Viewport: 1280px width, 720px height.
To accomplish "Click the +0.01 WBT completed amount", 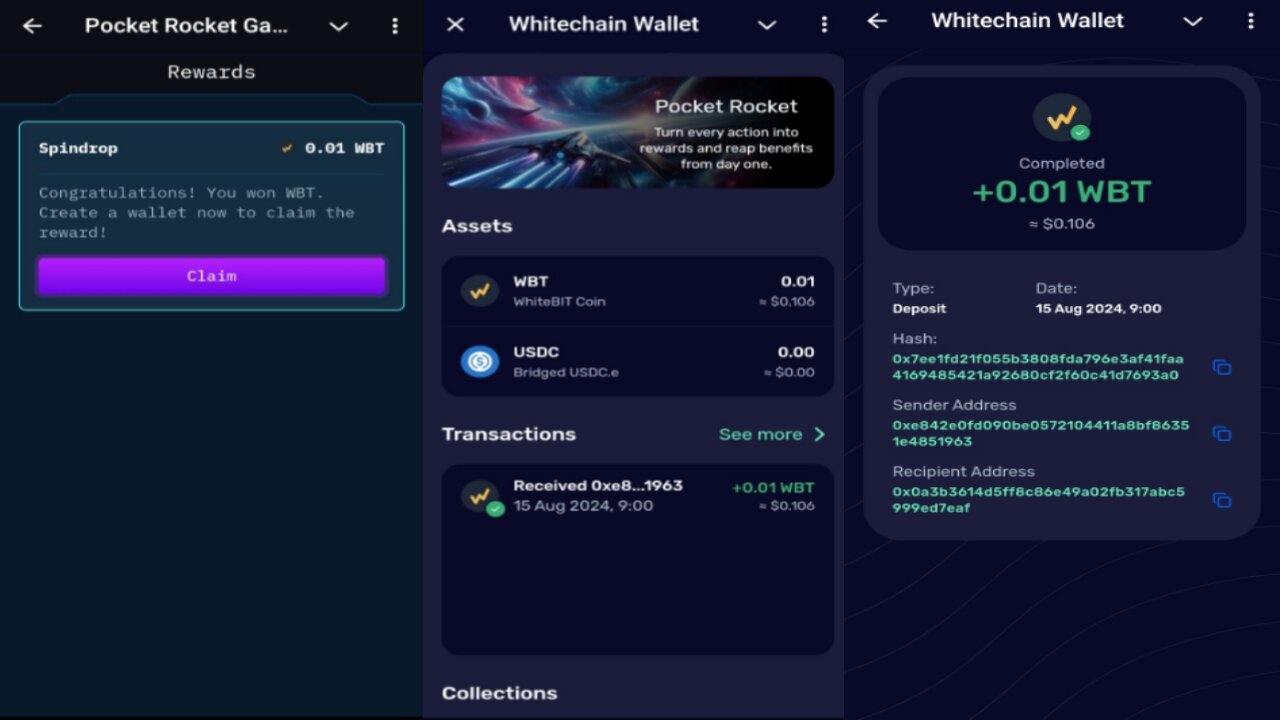I will click(x=1062, y=191).
